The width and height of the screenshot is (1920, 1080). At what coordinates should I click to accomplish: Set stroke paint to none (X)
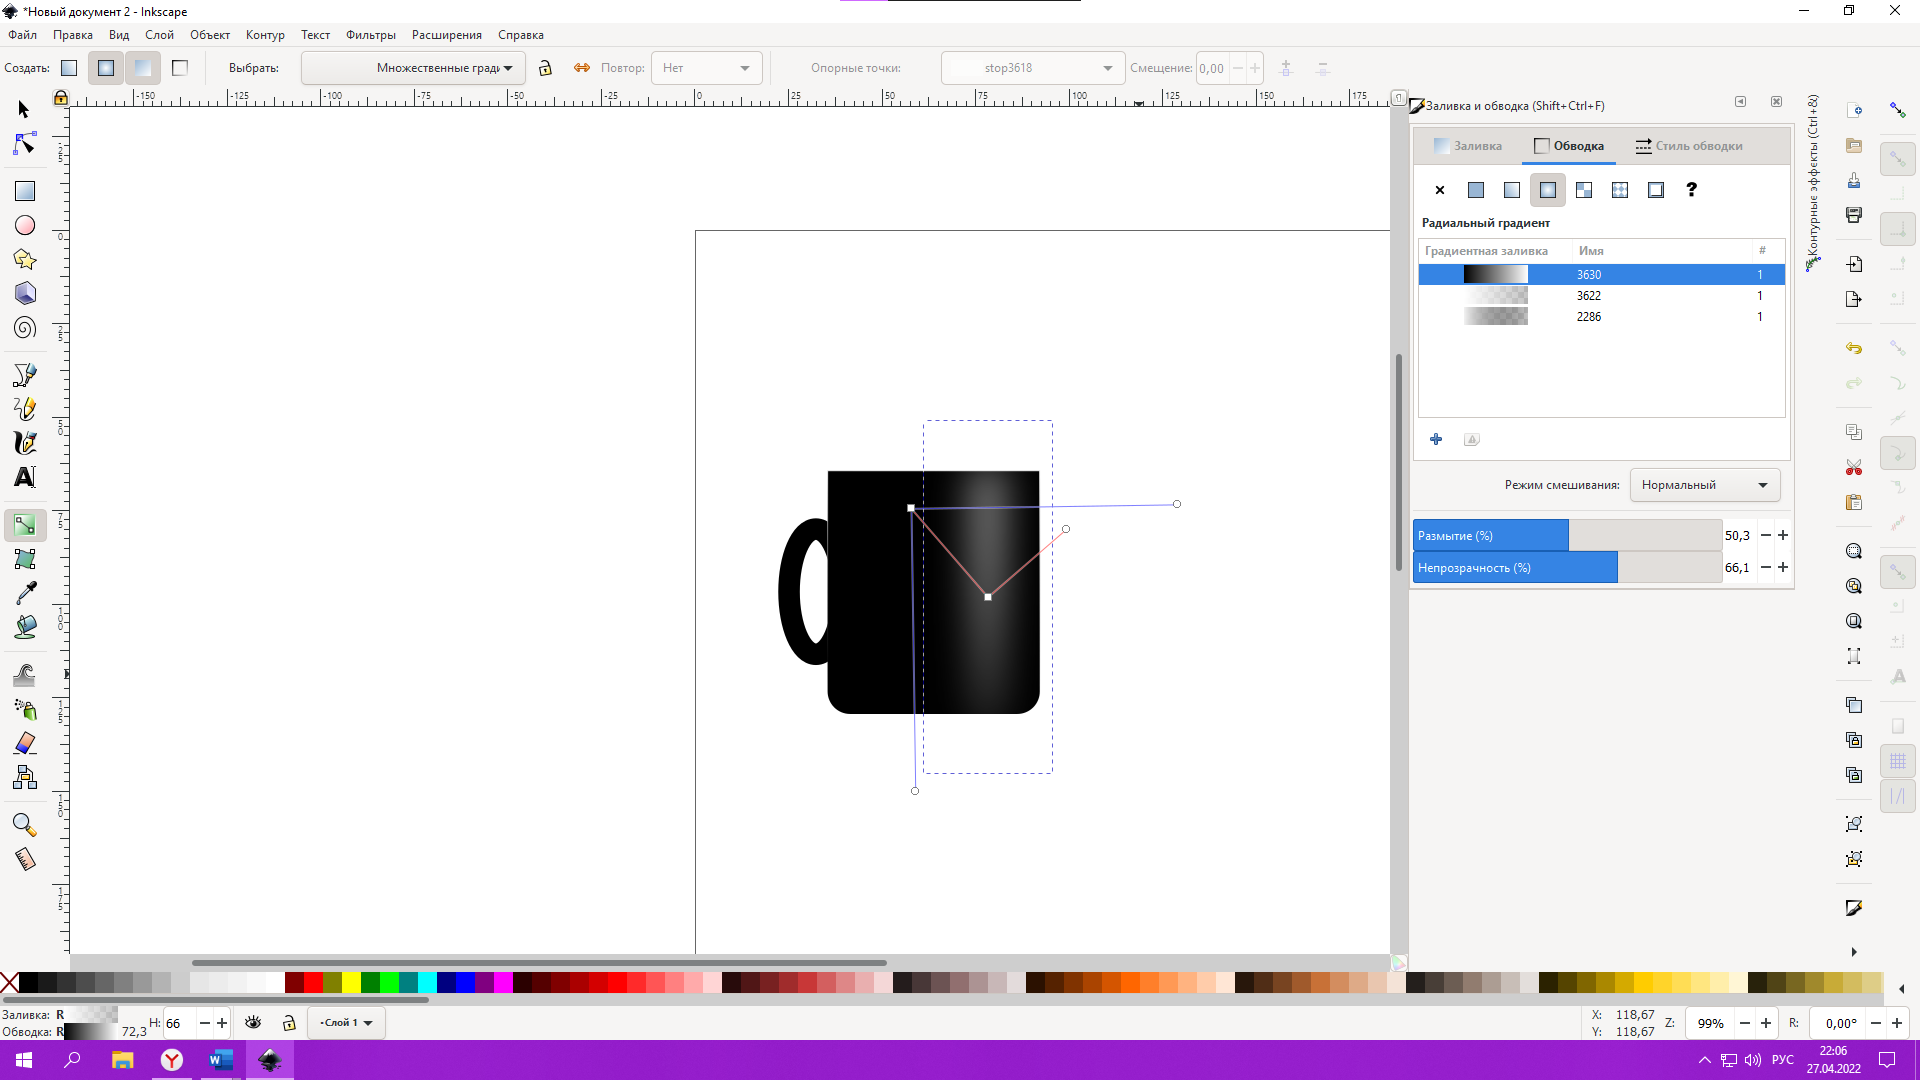click(1440, 190)
